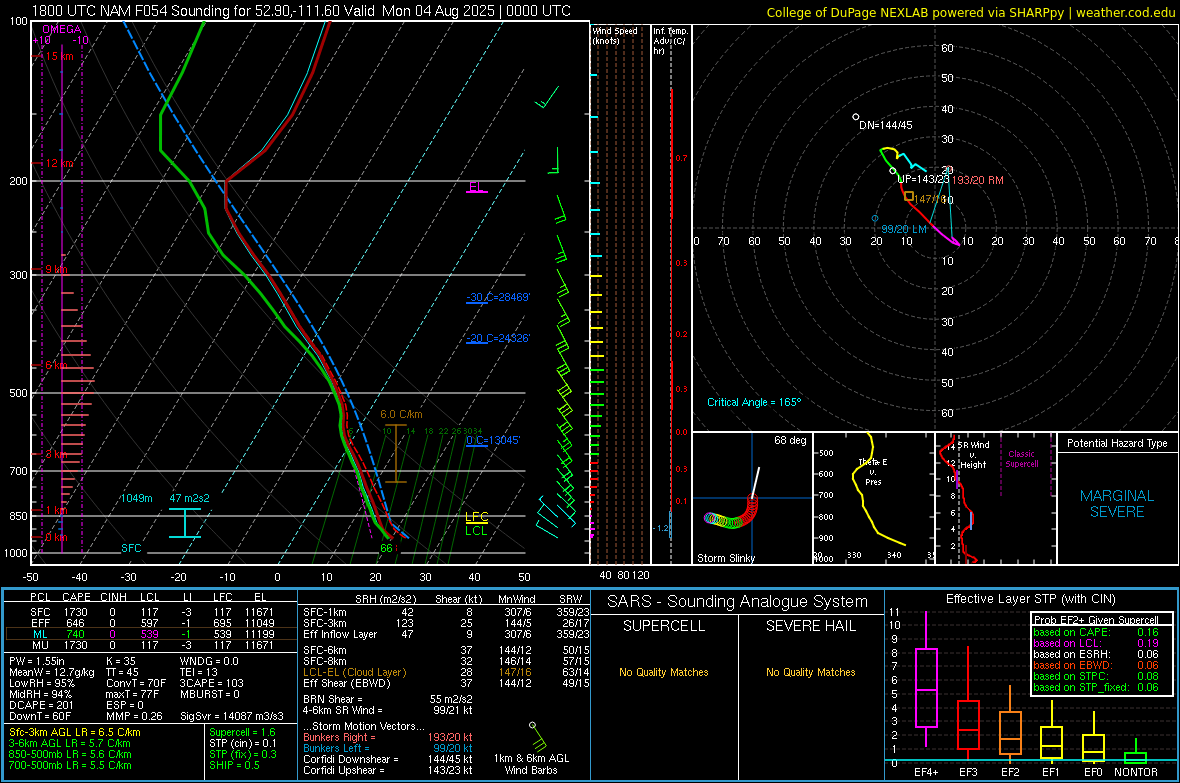
Task: Click the 68 deg label in Storm Slinky
Action: point(790,440)
